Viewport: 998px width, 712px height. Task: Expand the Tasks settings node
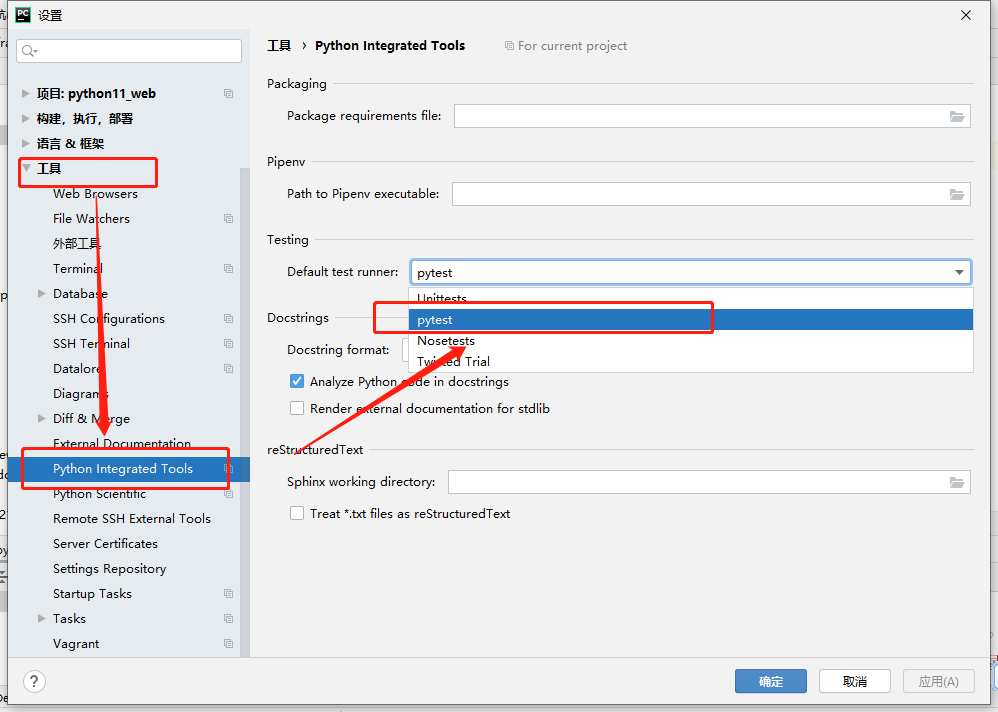click(41, 619)
